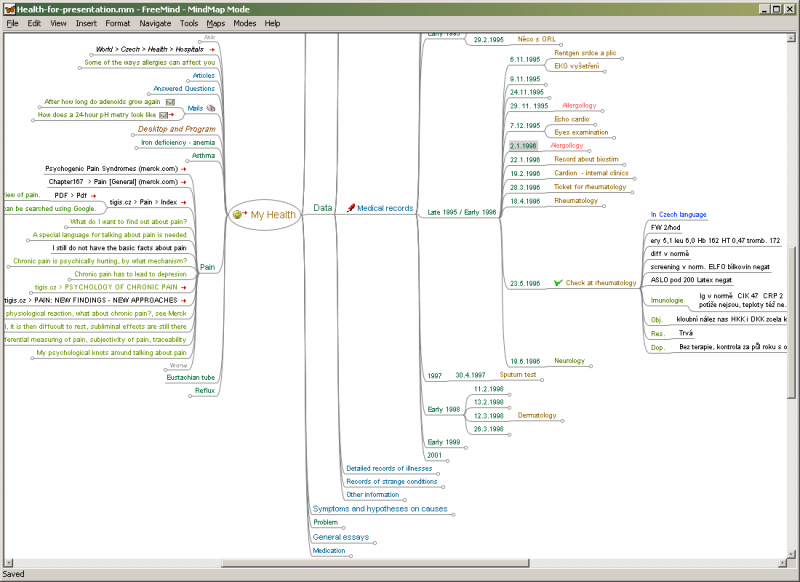The height and width of the screenshot is (582, 800).
Task: Open the Navigate menu
Action: pos(155,22)
